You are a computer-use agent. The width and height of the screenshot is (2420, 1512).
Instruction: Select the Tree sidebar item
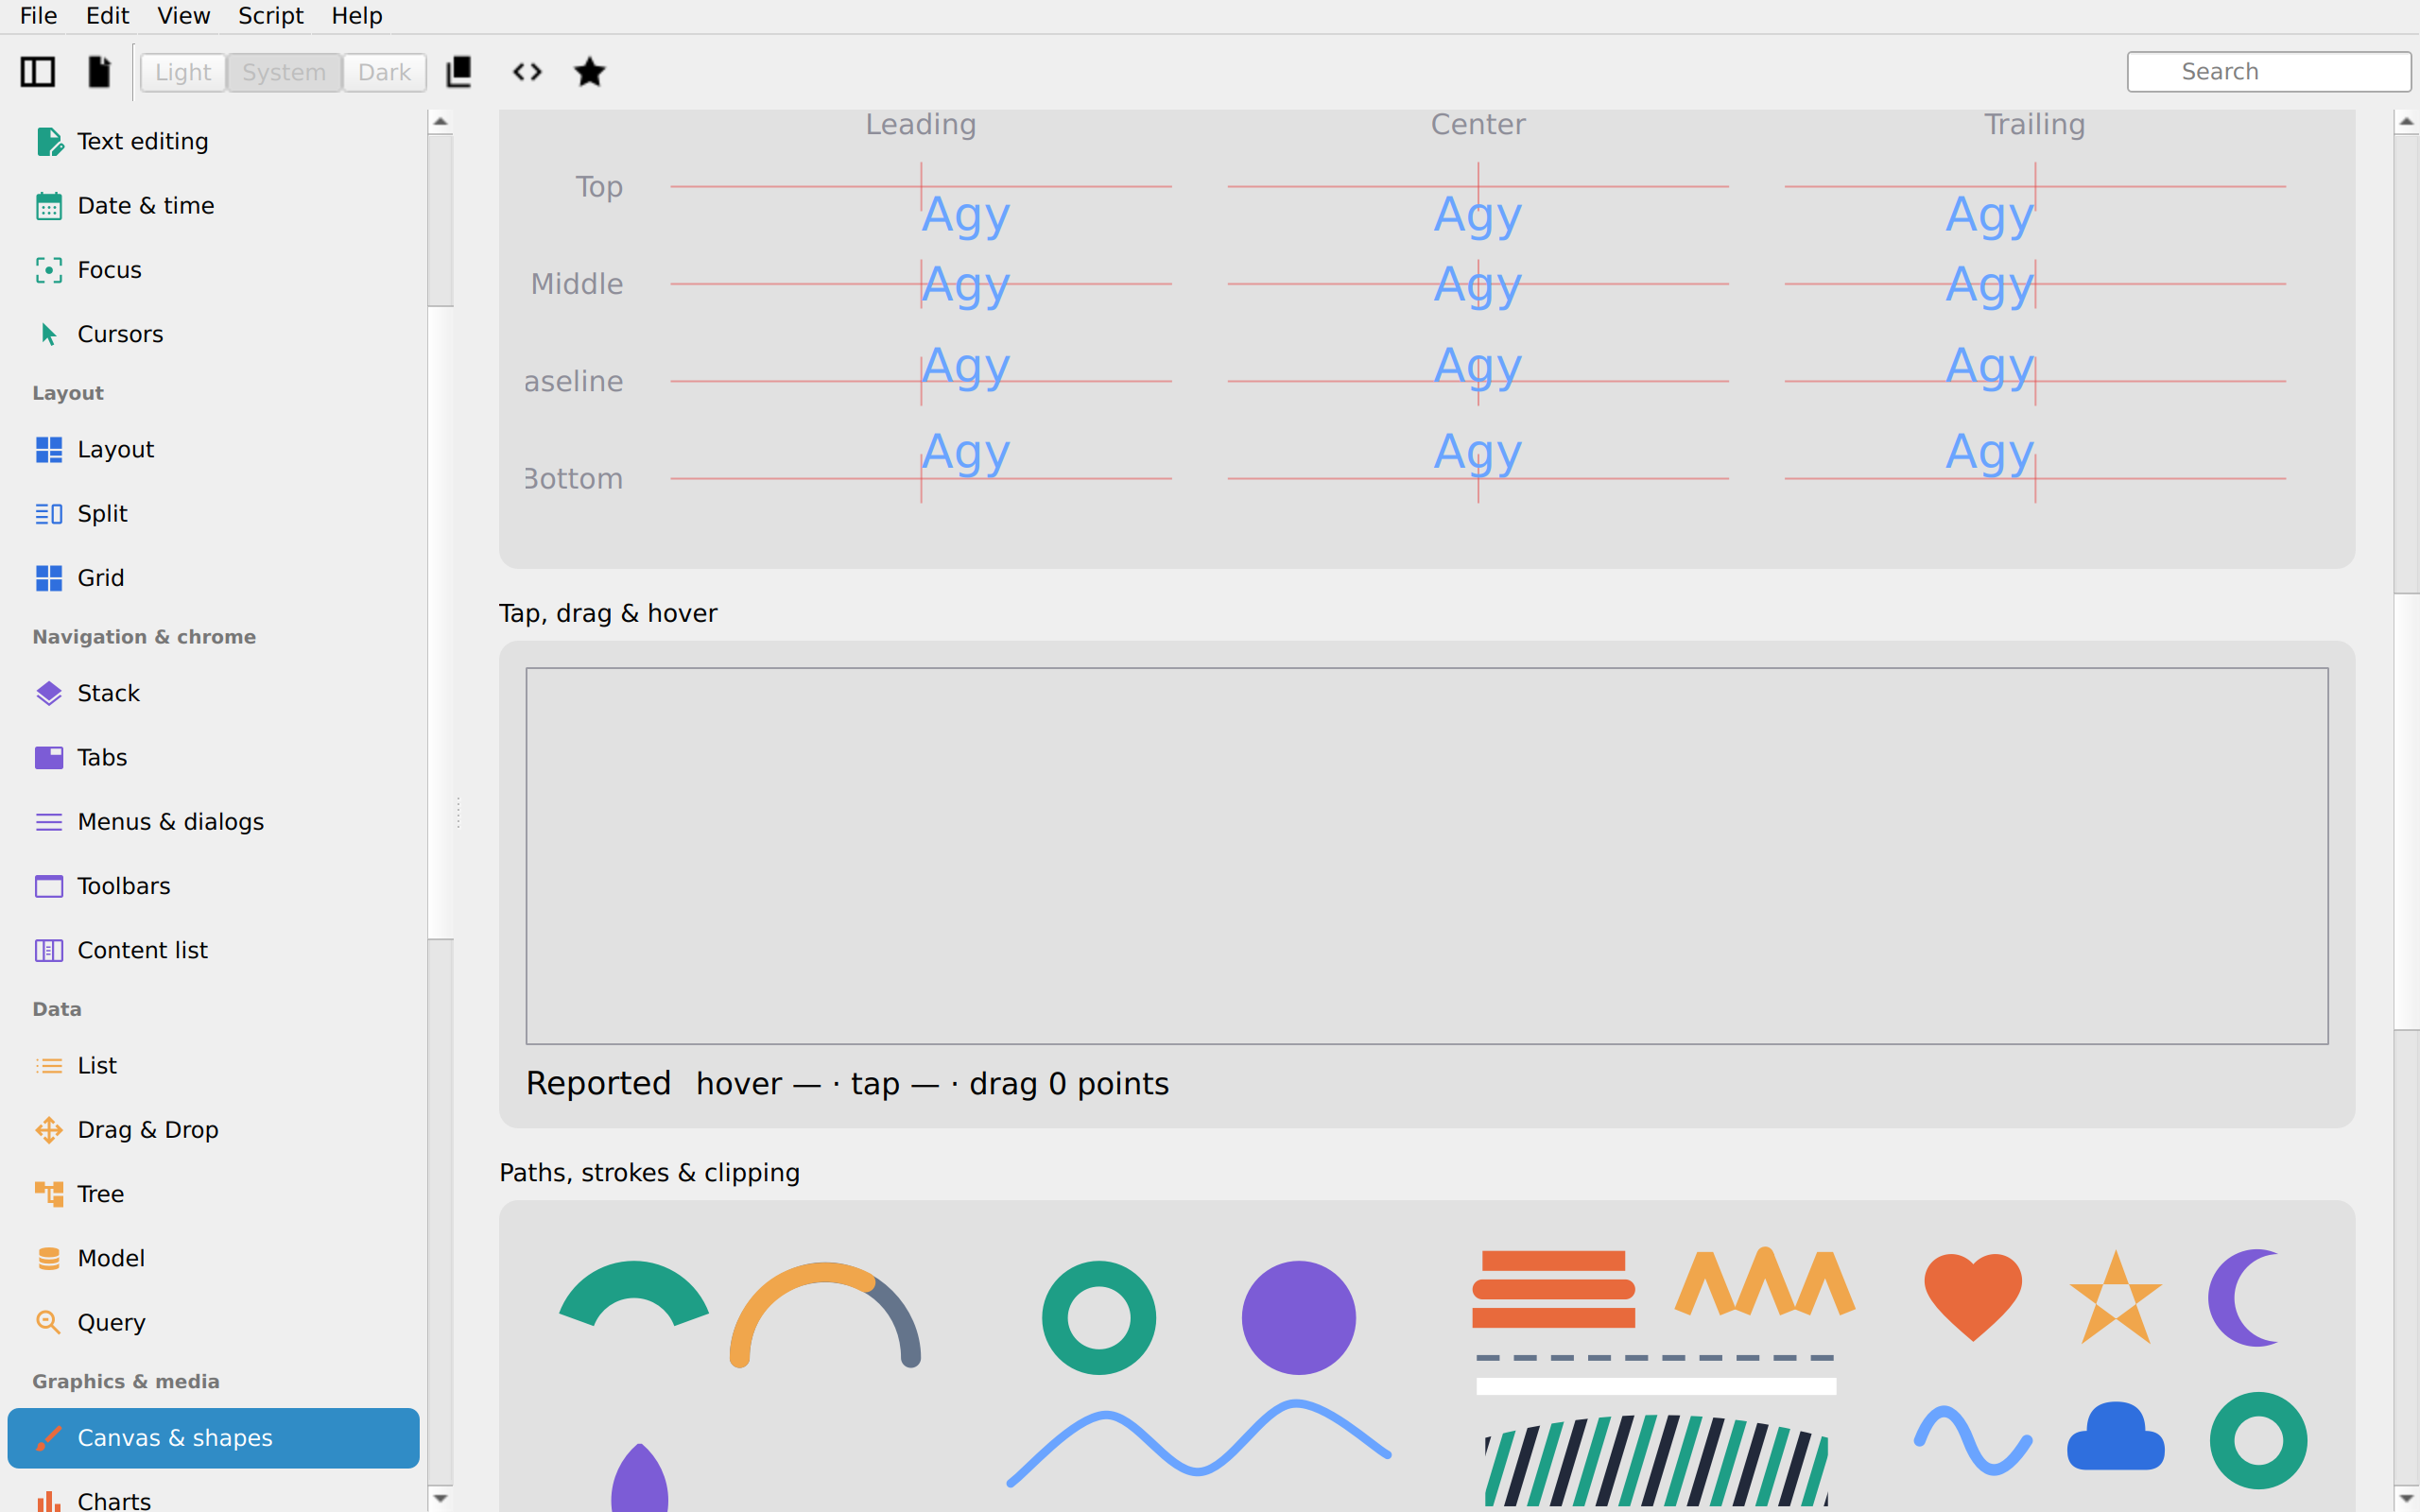point(213,1194)
